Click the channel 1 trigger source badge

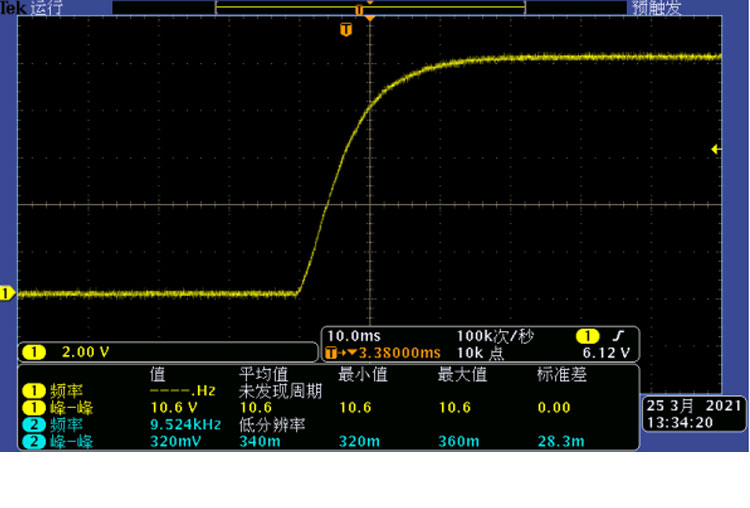coord(587,336)
